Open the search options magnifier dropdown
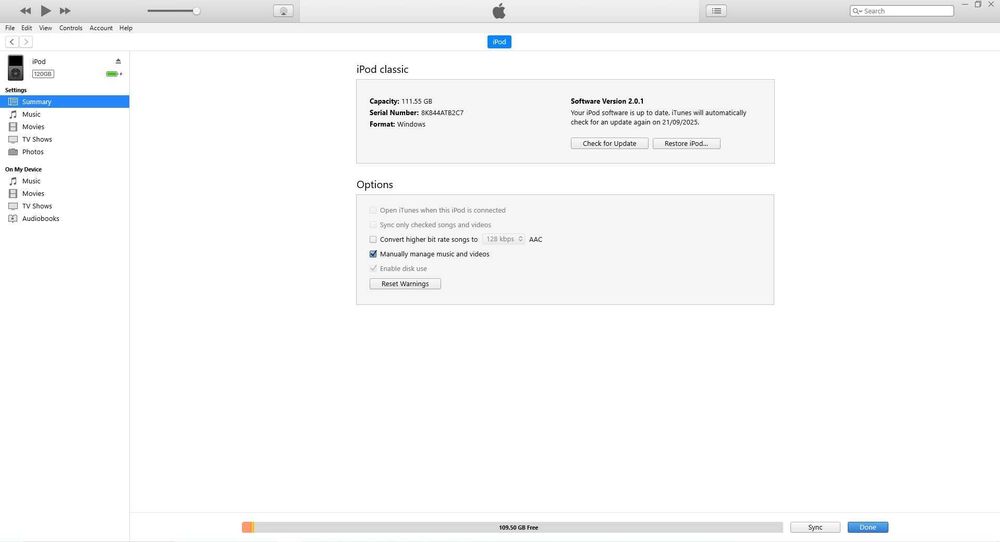 point(857,11)
